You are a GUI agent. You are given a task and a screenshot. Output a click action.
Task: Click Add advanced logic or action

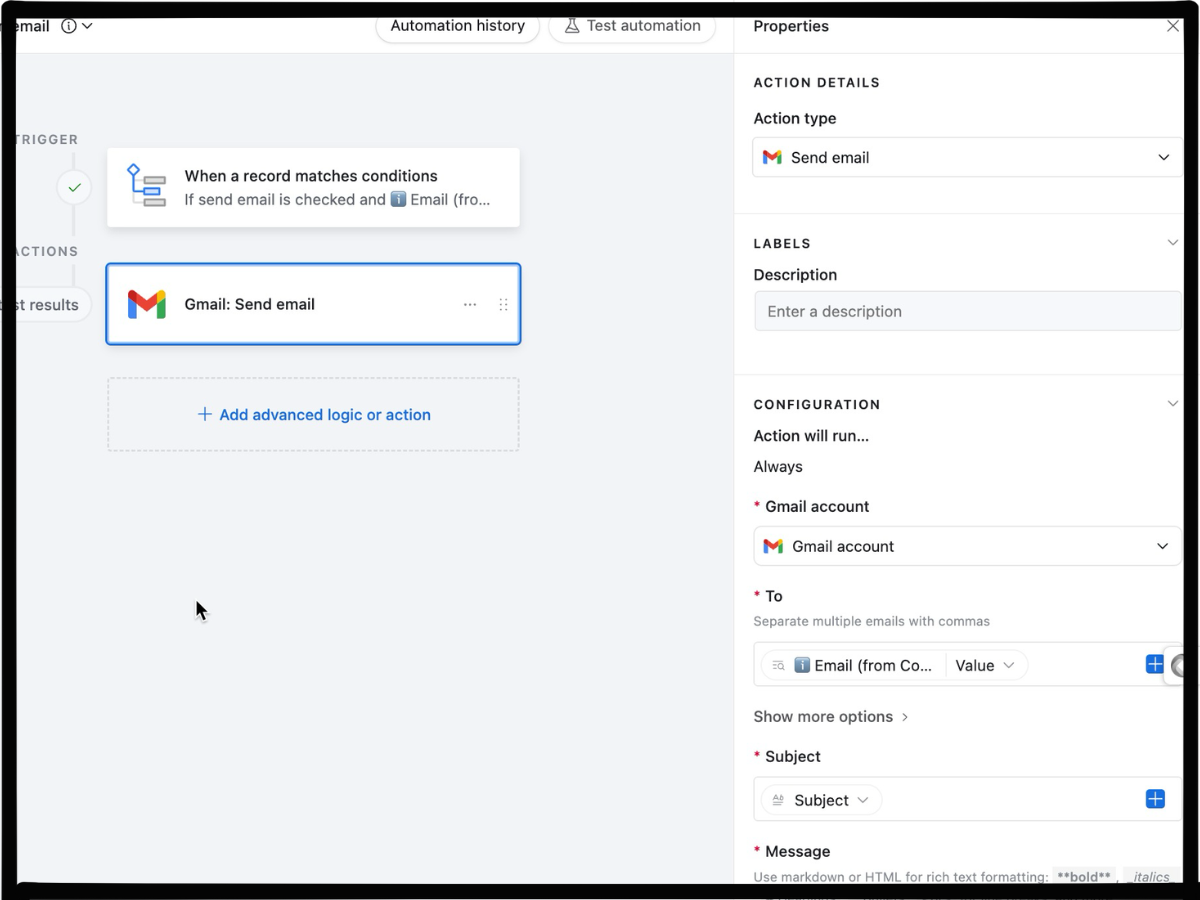[x=312, y=414]
